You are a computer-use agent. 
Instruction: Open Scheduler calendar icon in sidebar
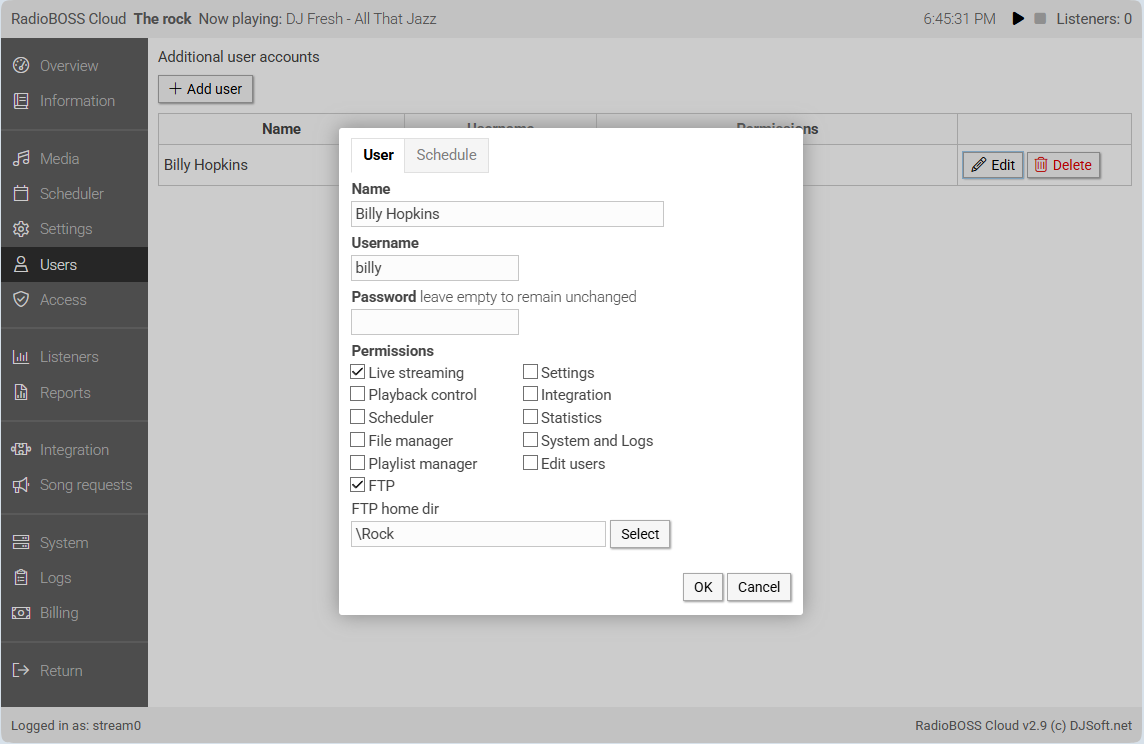pyautogui.click(x=21, y=194)
